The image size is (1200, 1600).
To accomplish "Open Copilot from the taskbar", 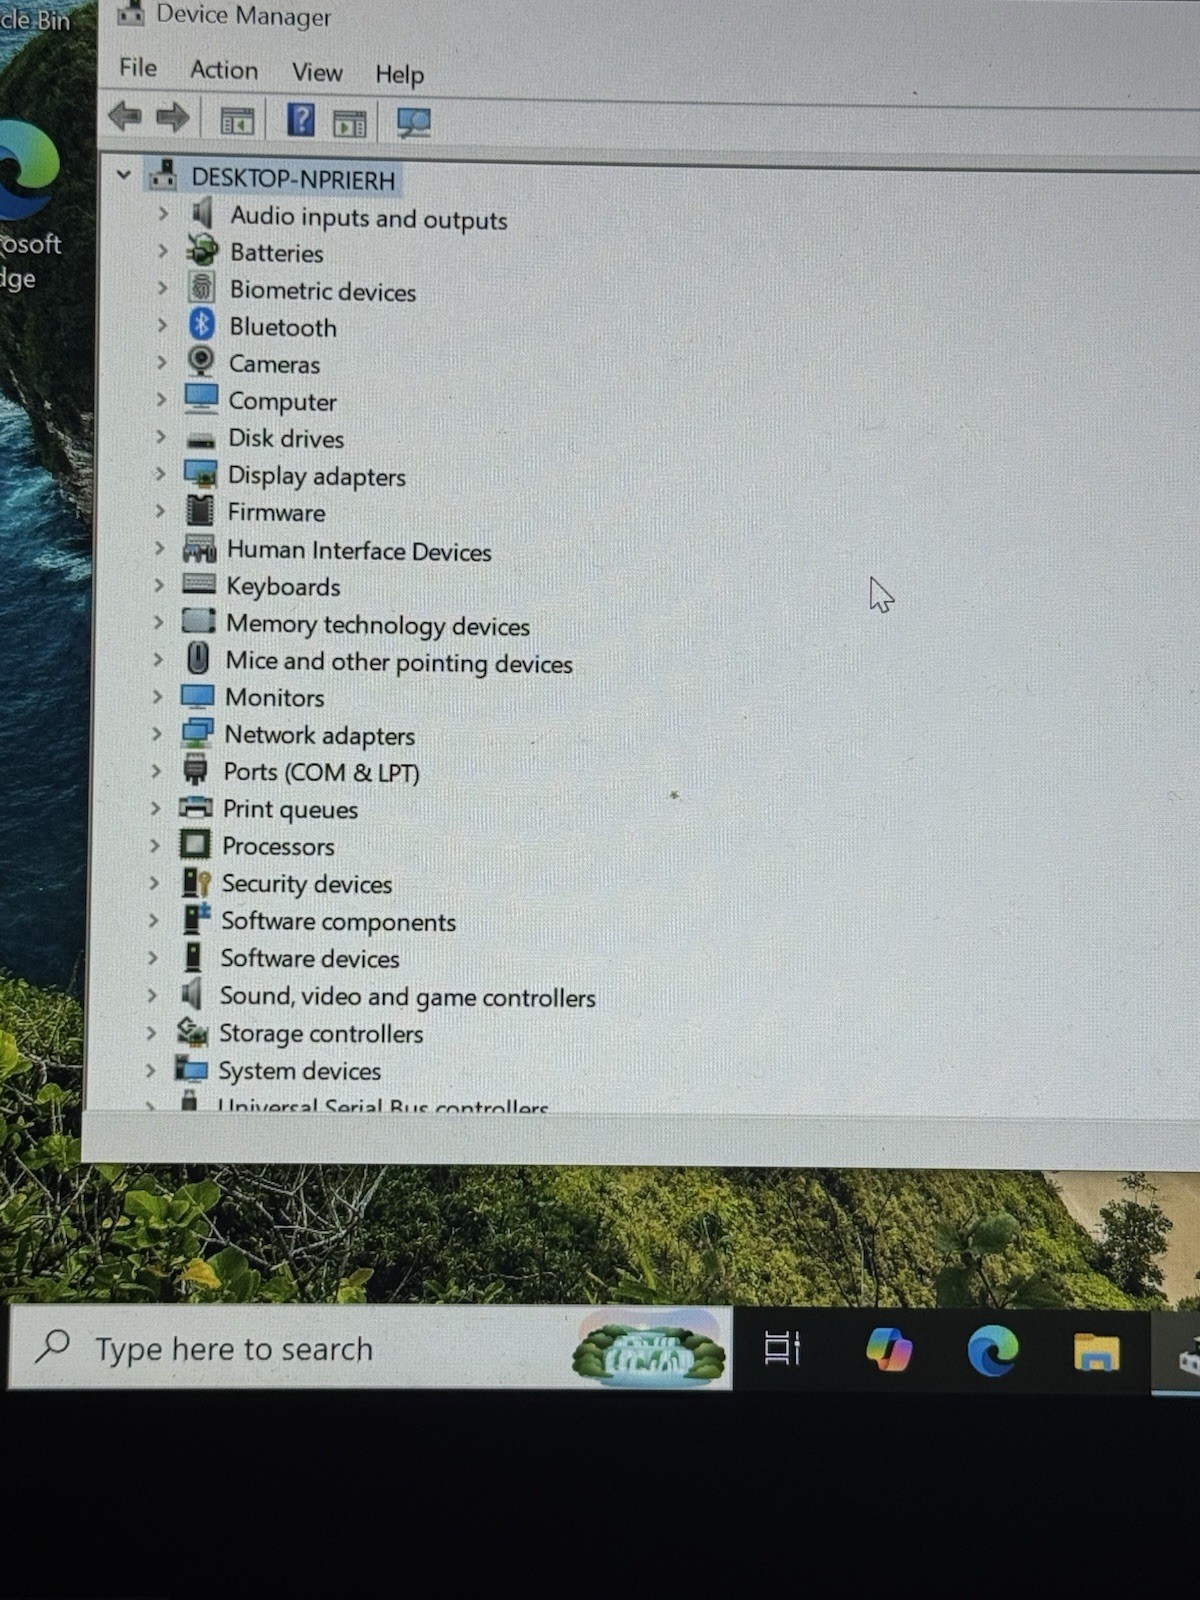I will 889,1349.
